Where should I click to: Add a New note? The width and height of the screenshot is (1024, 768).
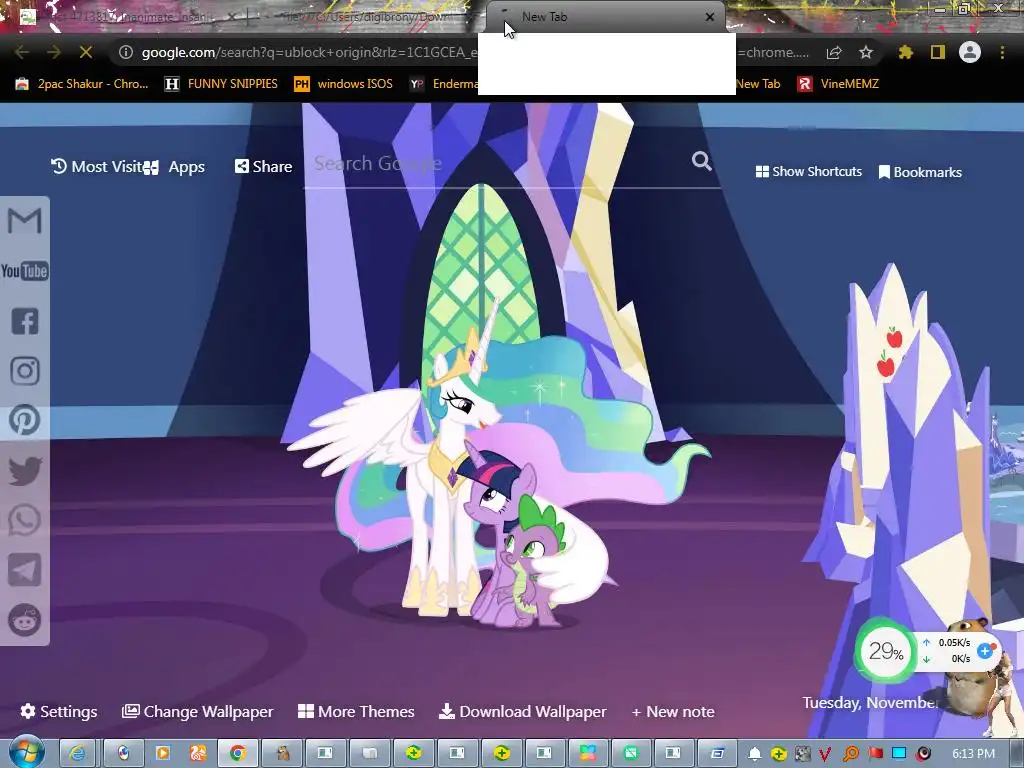click(673, 712)
